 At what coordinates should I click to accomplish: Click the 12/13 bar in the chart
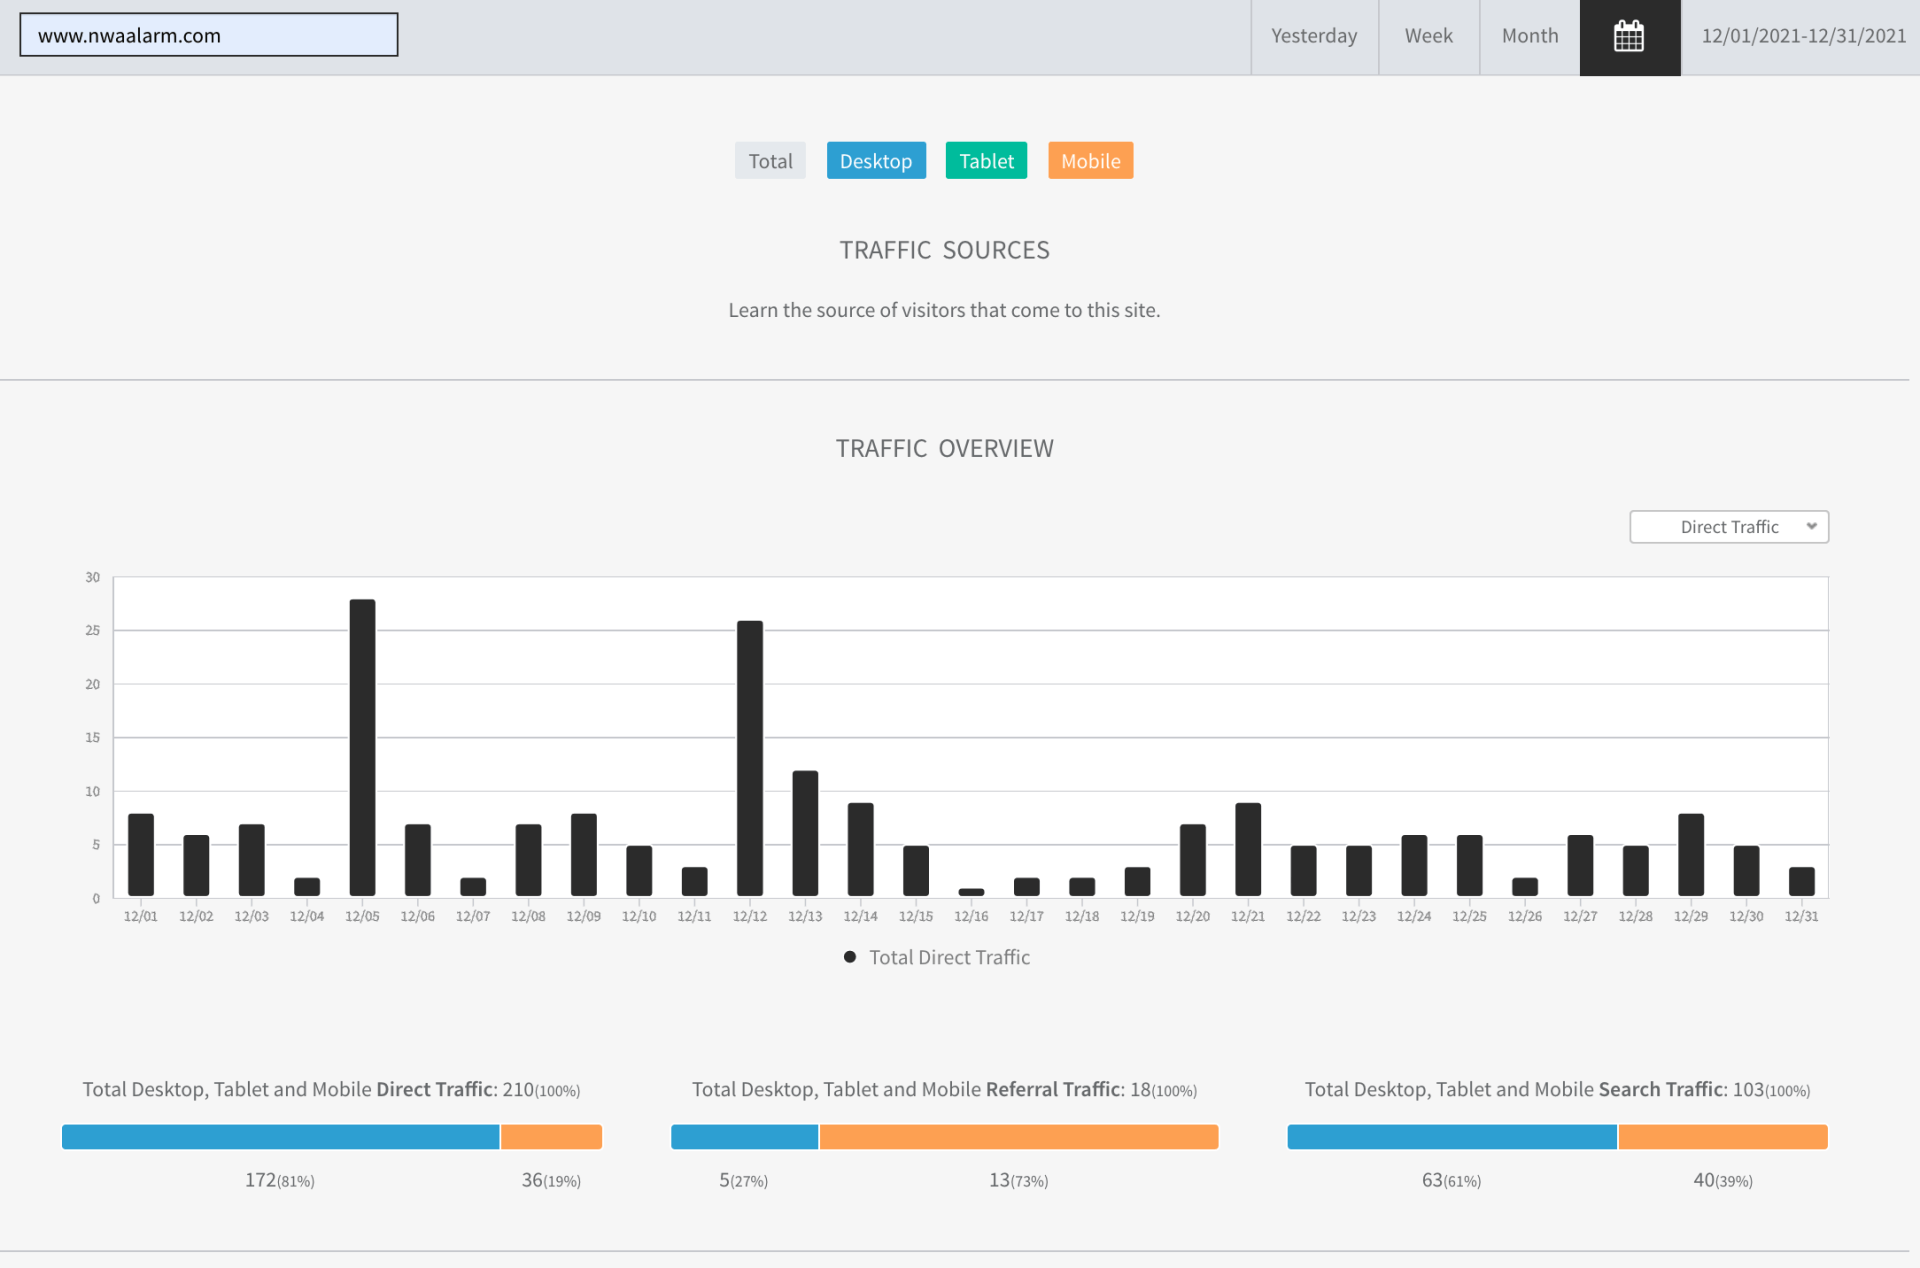point(805,833)
